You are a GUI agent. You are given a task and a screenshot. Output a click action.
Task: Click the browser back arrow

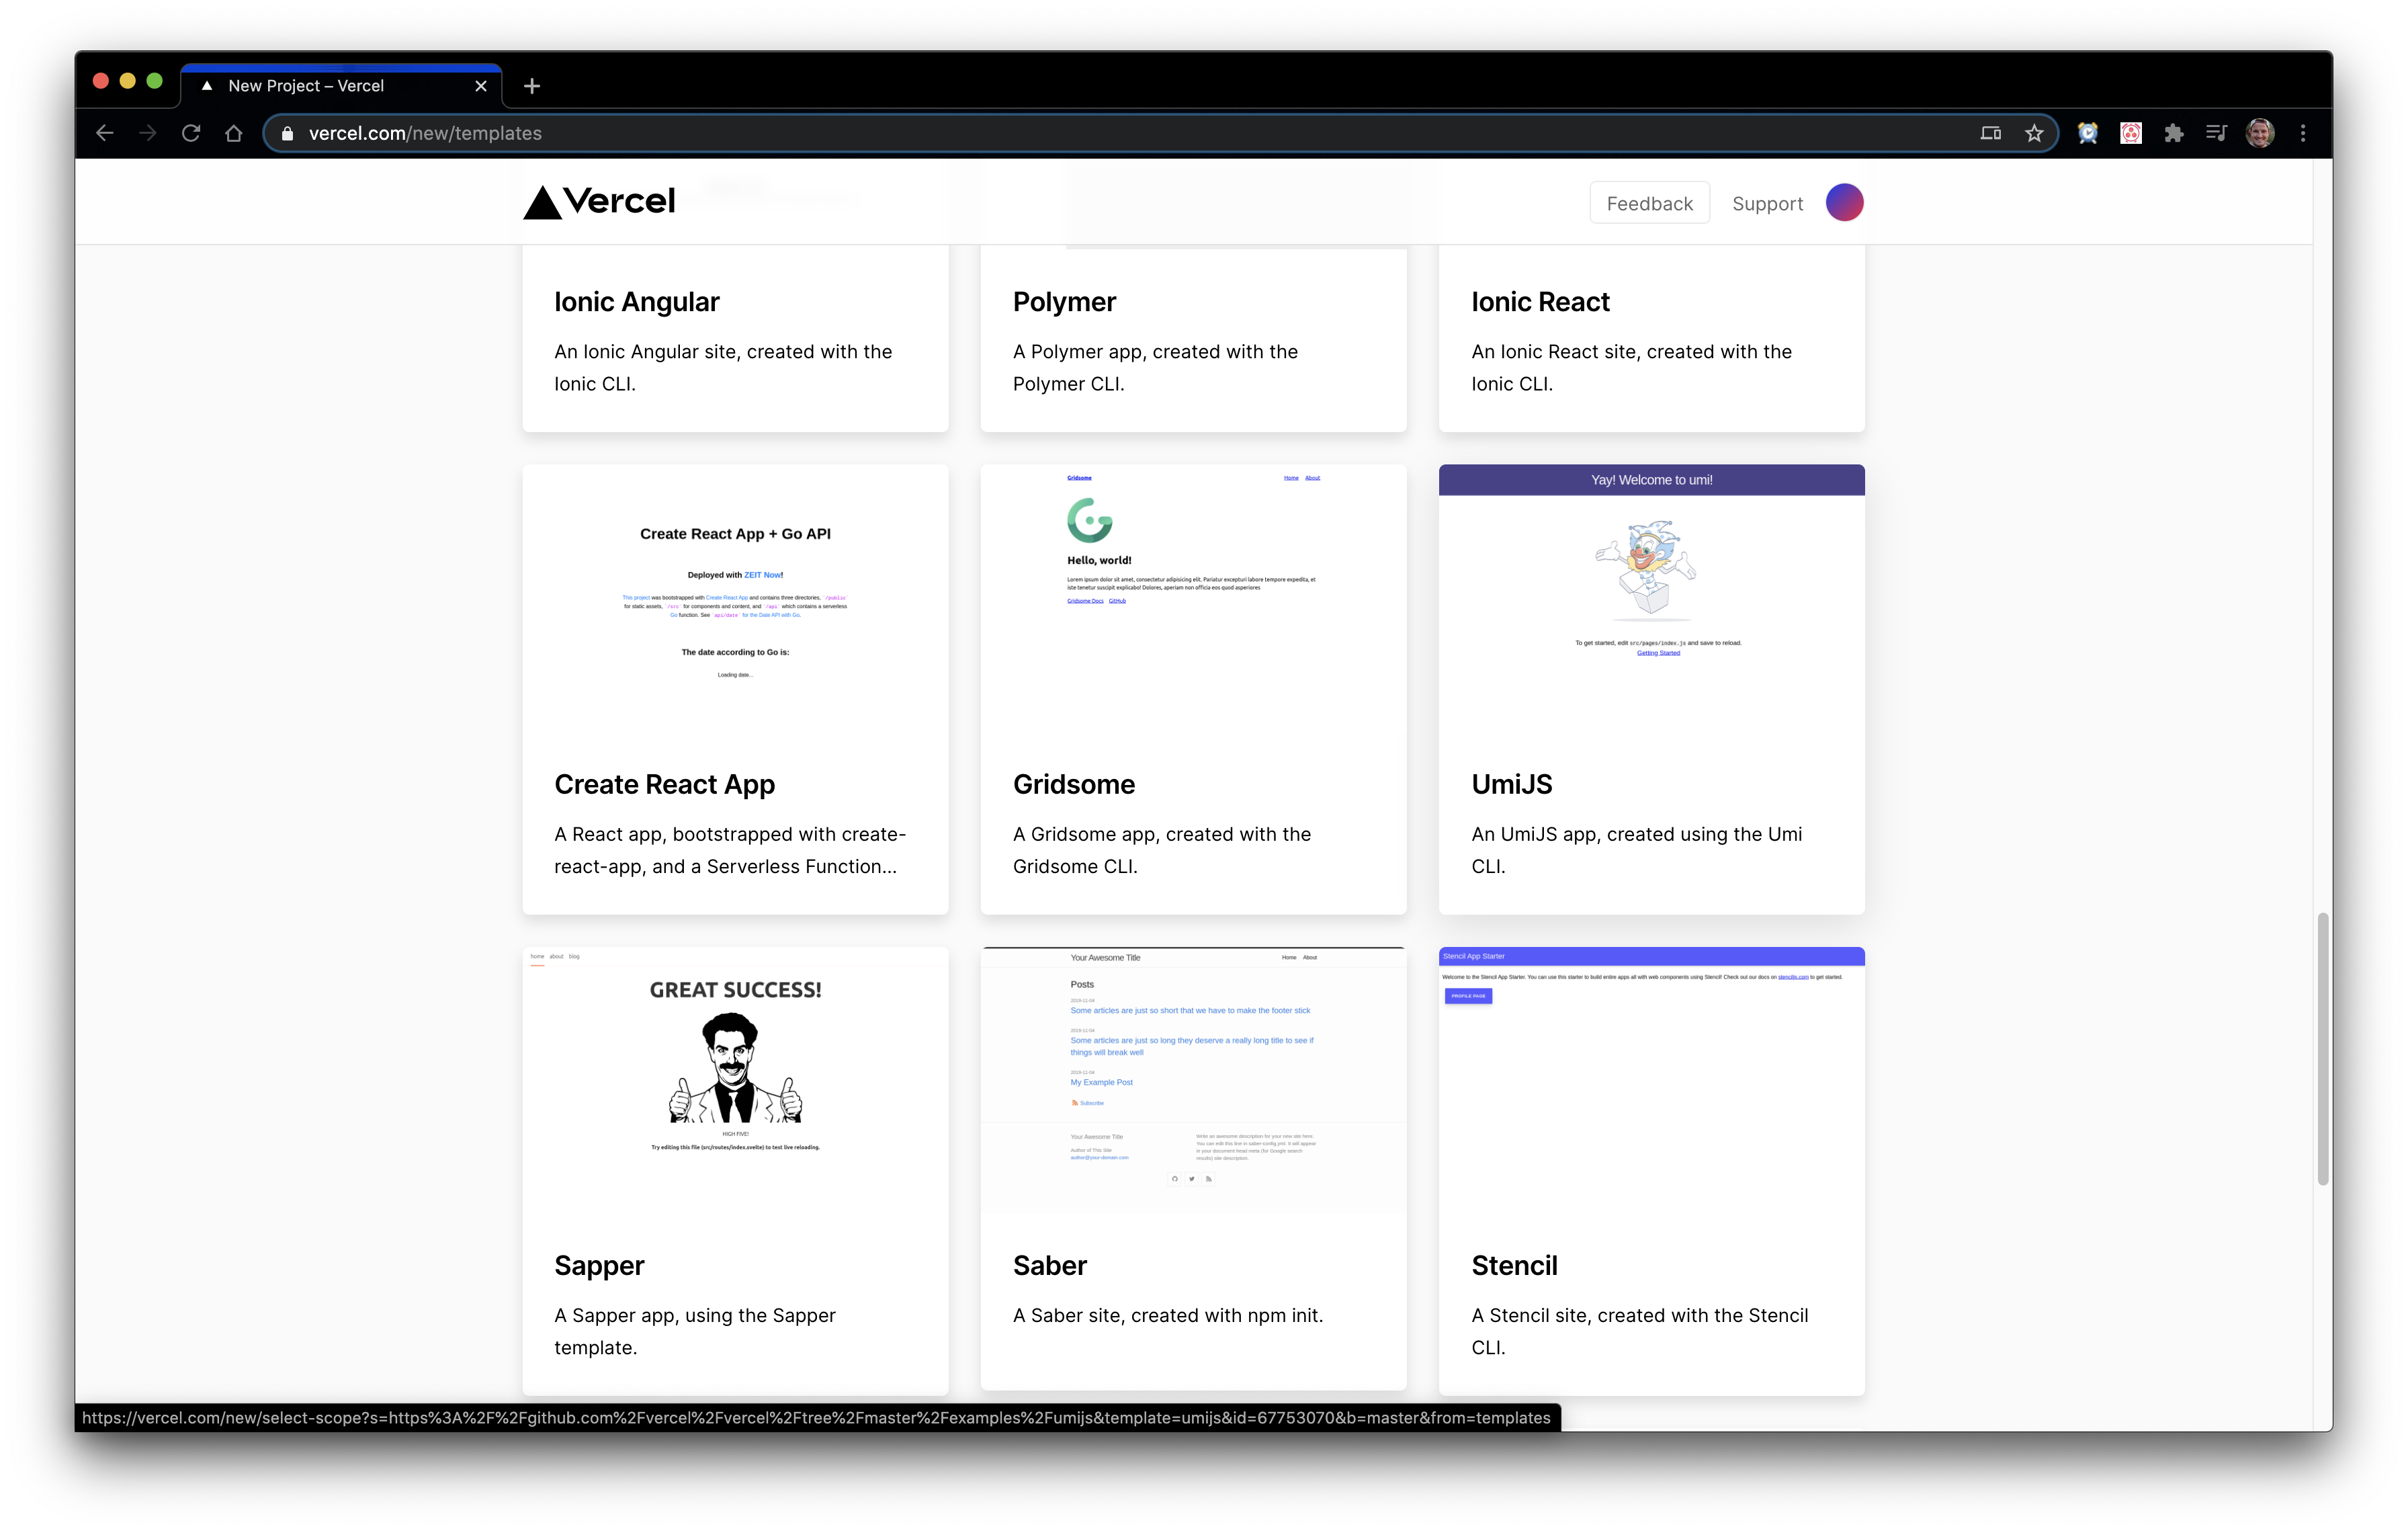(105, 133)
